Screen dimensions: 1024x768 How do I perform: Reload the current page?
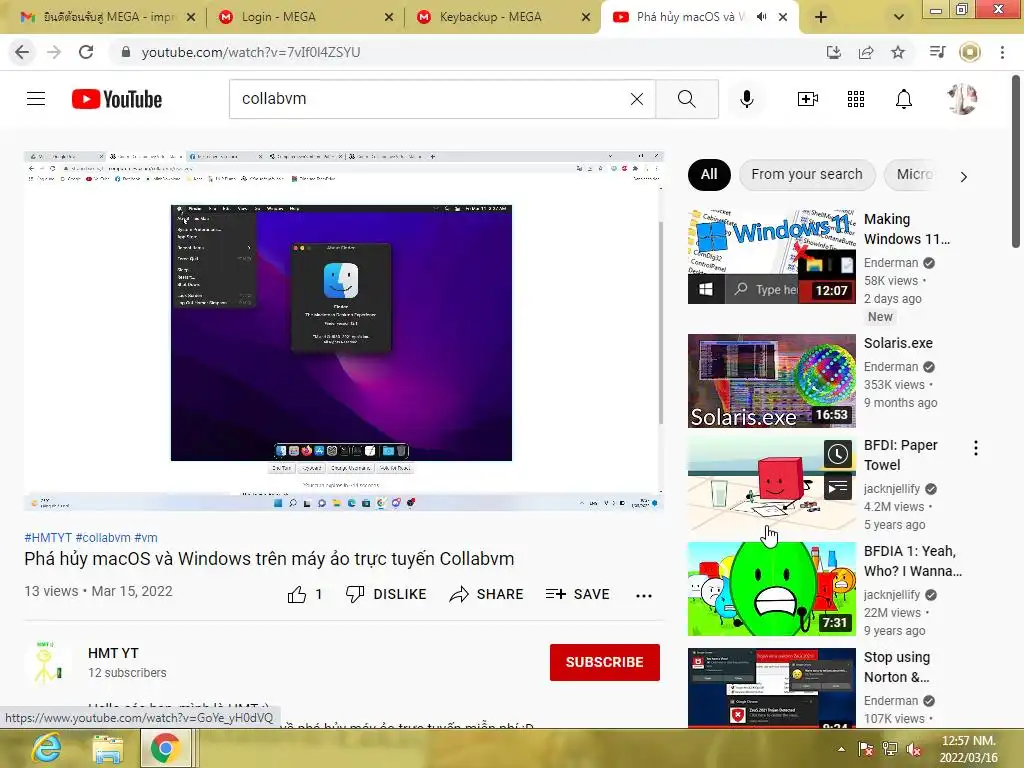click(86, 52)
